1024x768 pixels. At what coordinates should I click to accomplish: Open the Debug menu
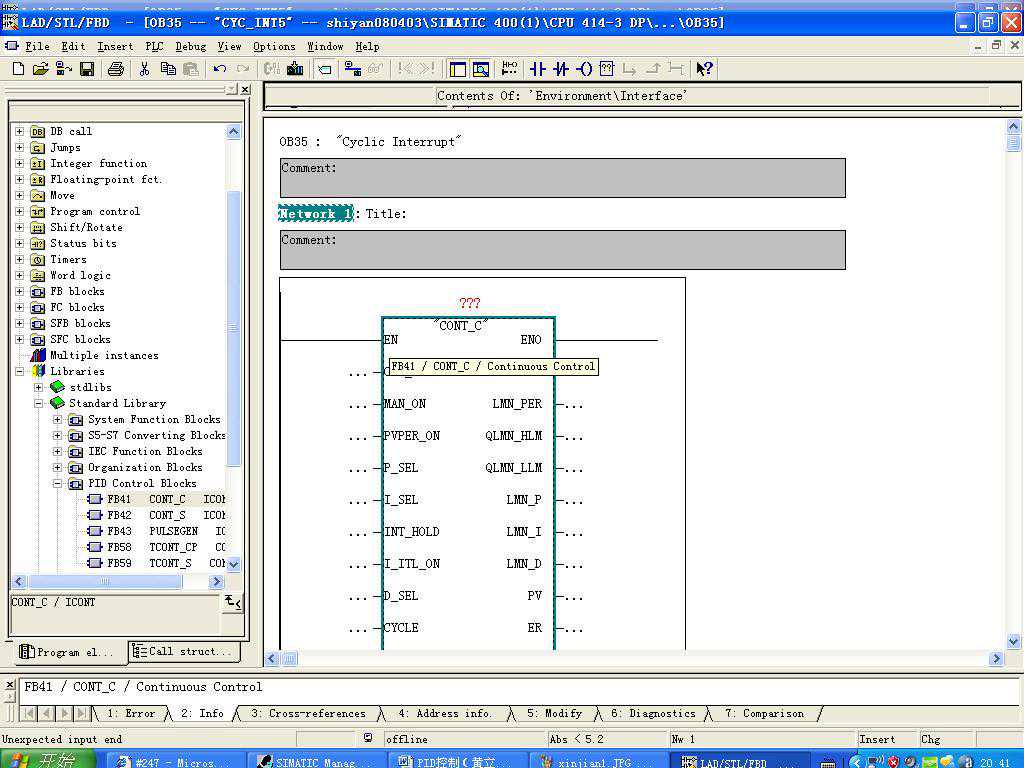point(190,46)
